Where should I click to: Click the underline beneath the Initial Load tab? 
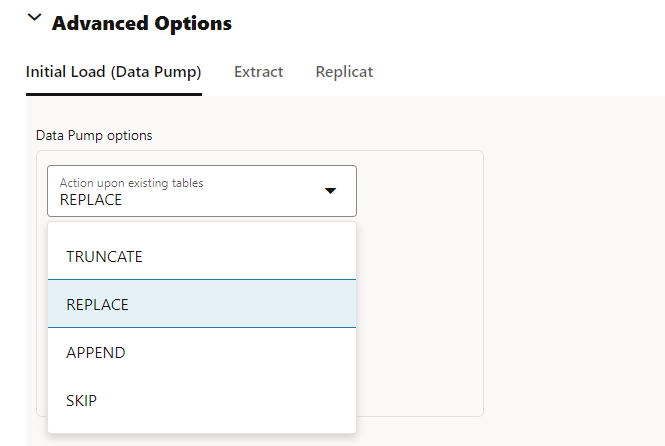pos(113,95)
